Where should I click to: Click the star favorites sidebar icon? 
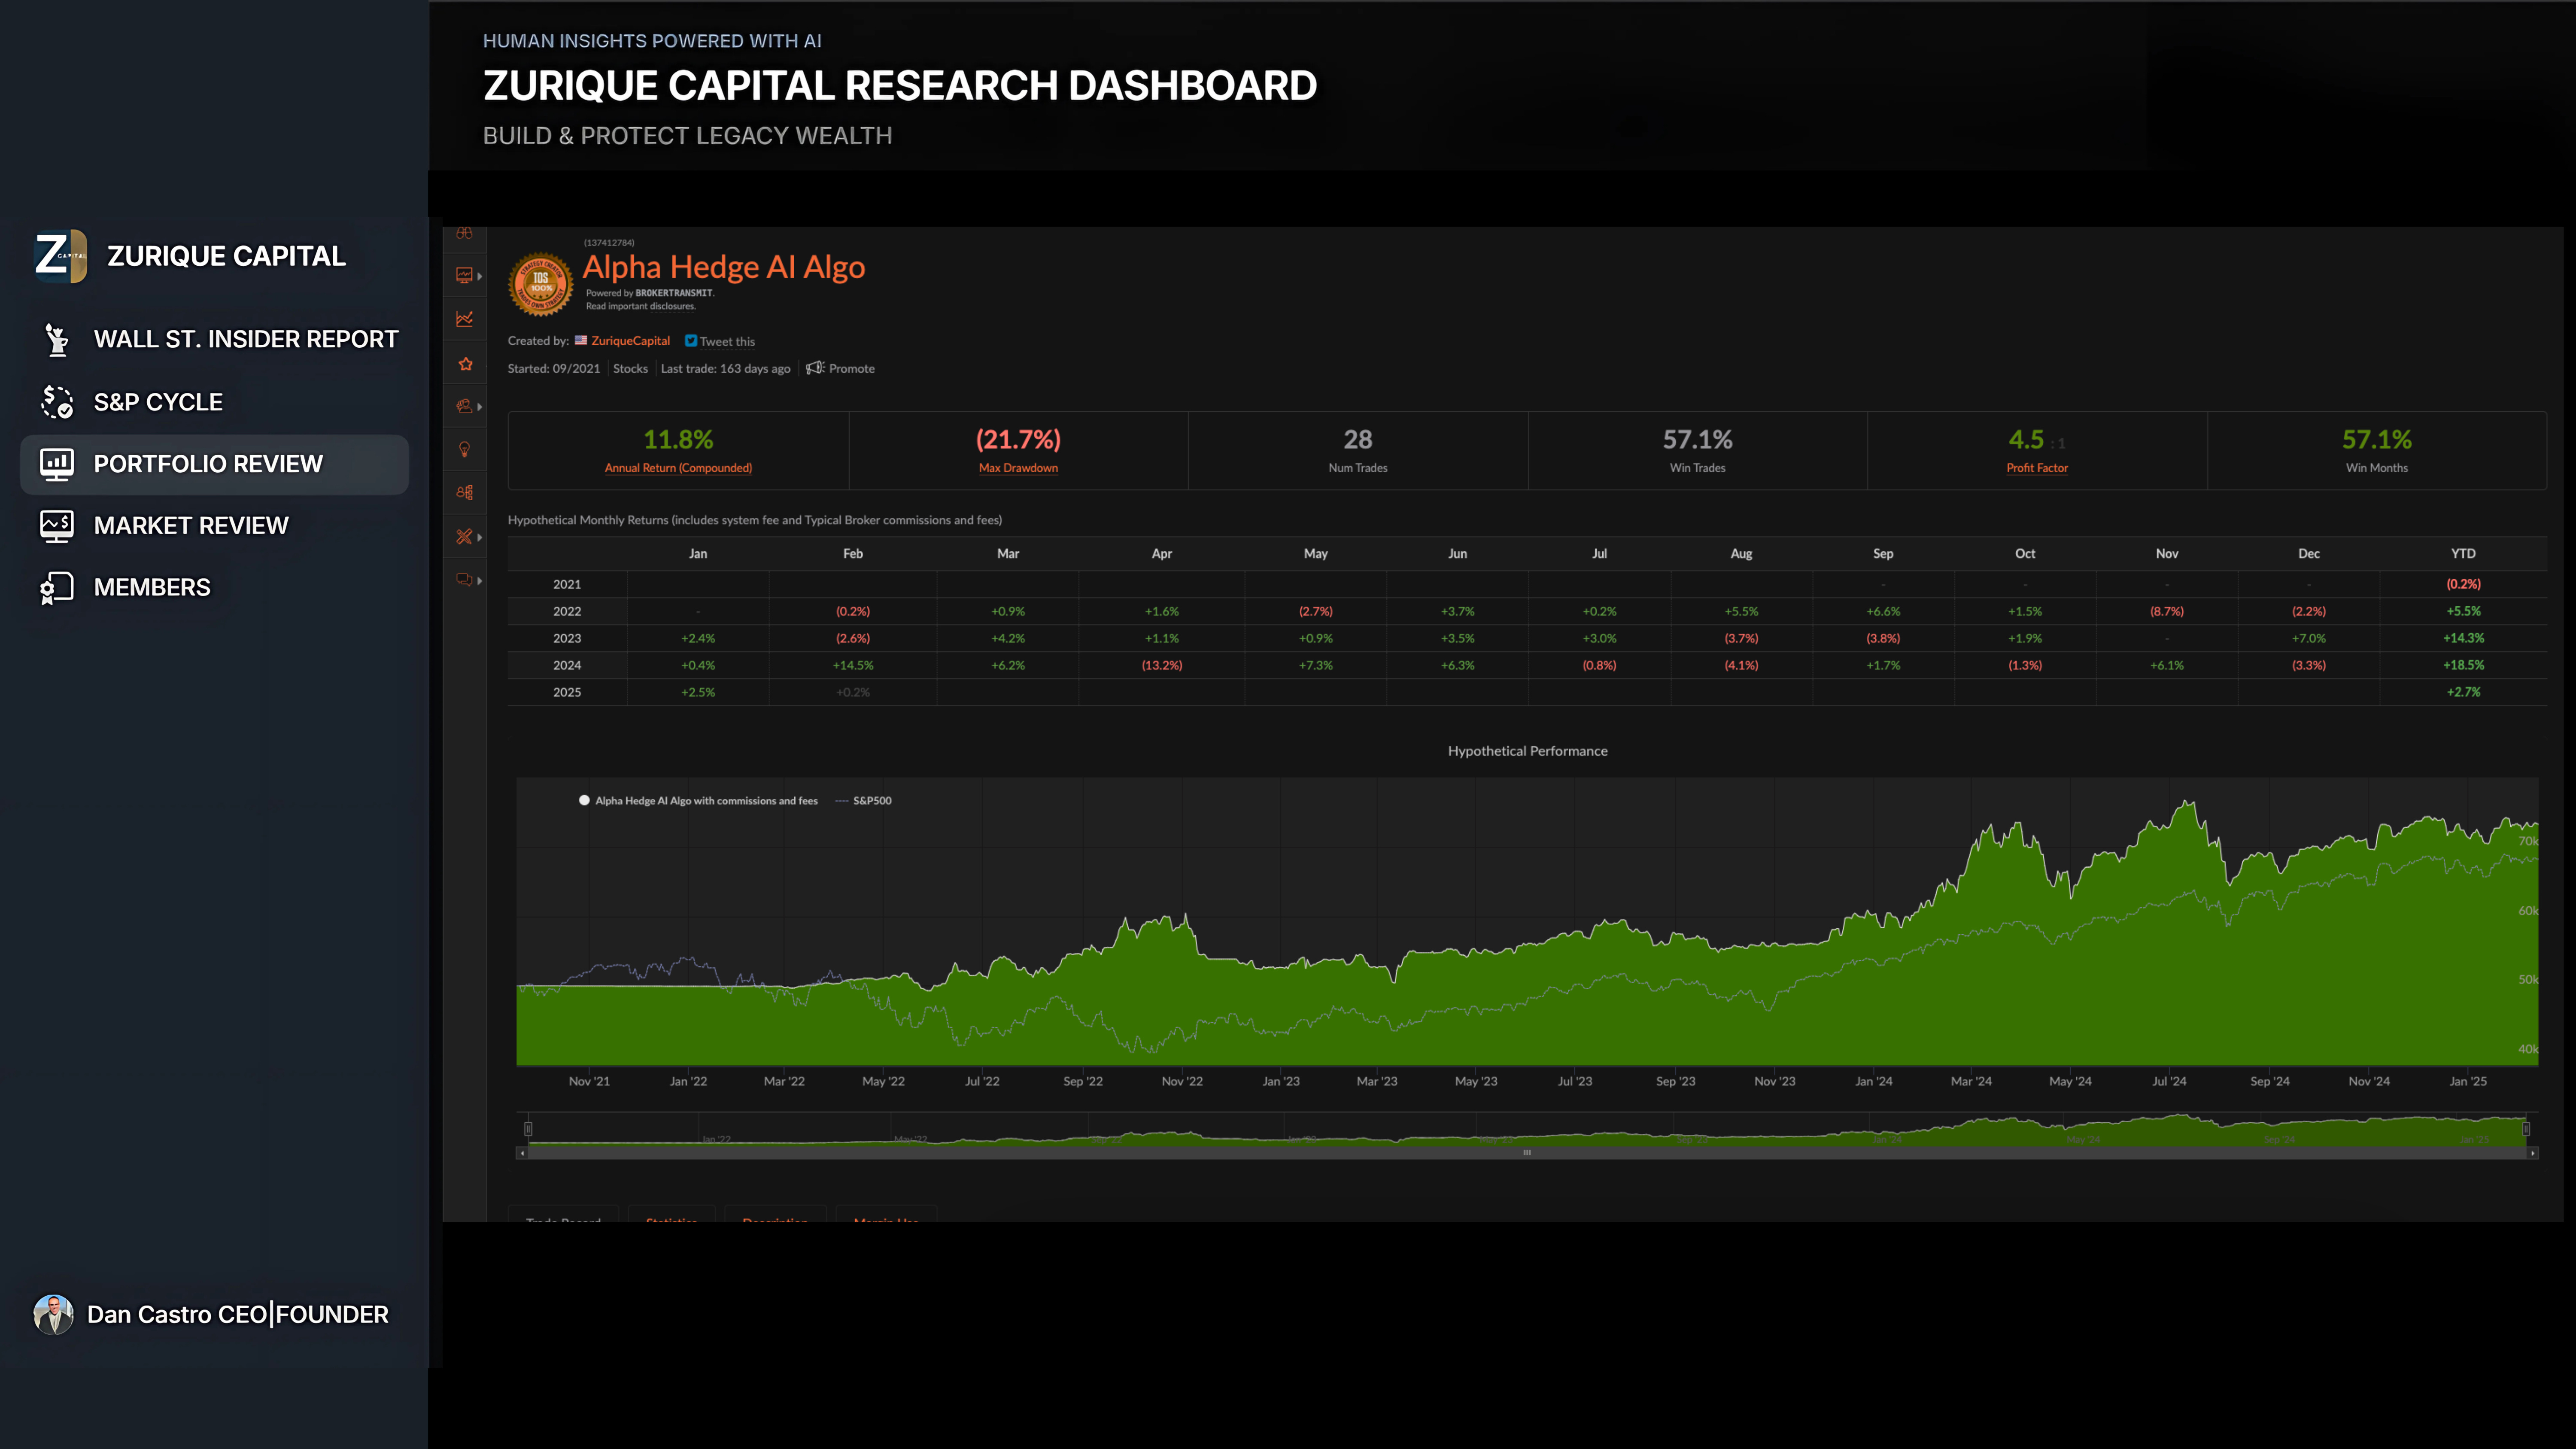(x=465, y=364)
